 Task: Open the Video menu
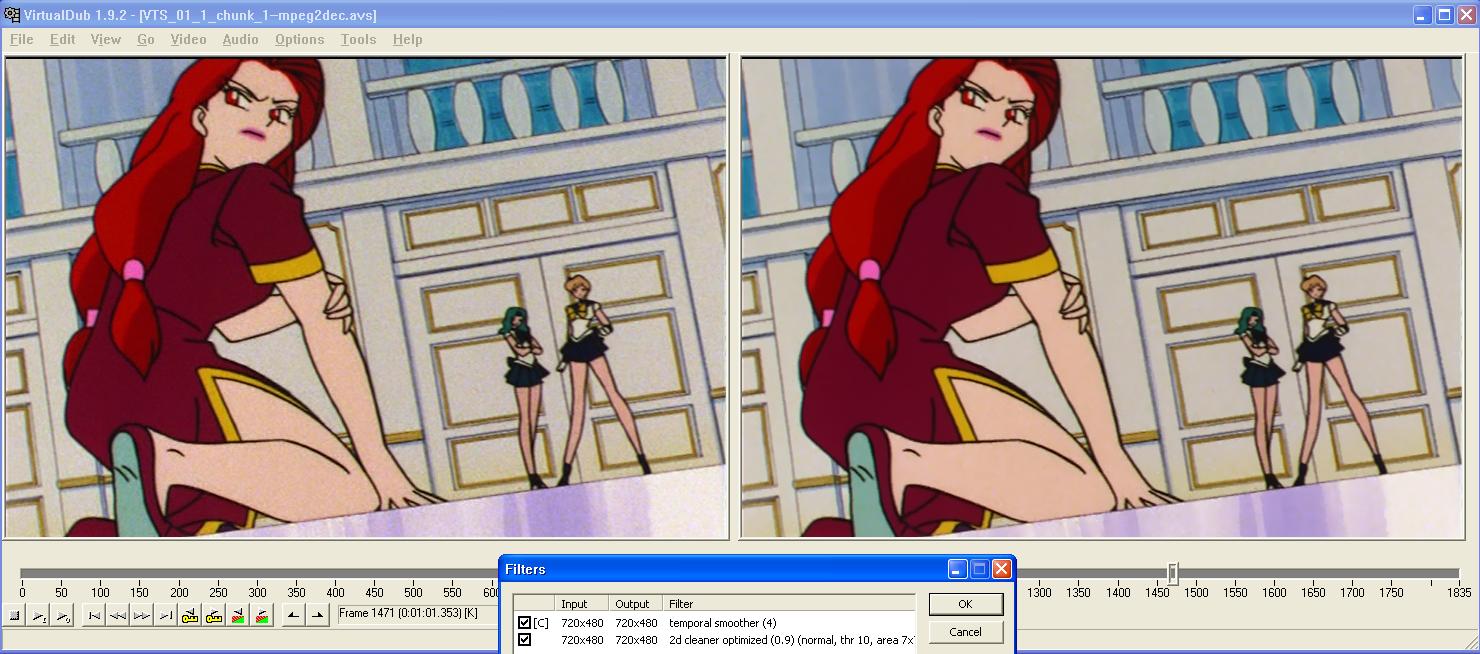pos(188,39)
